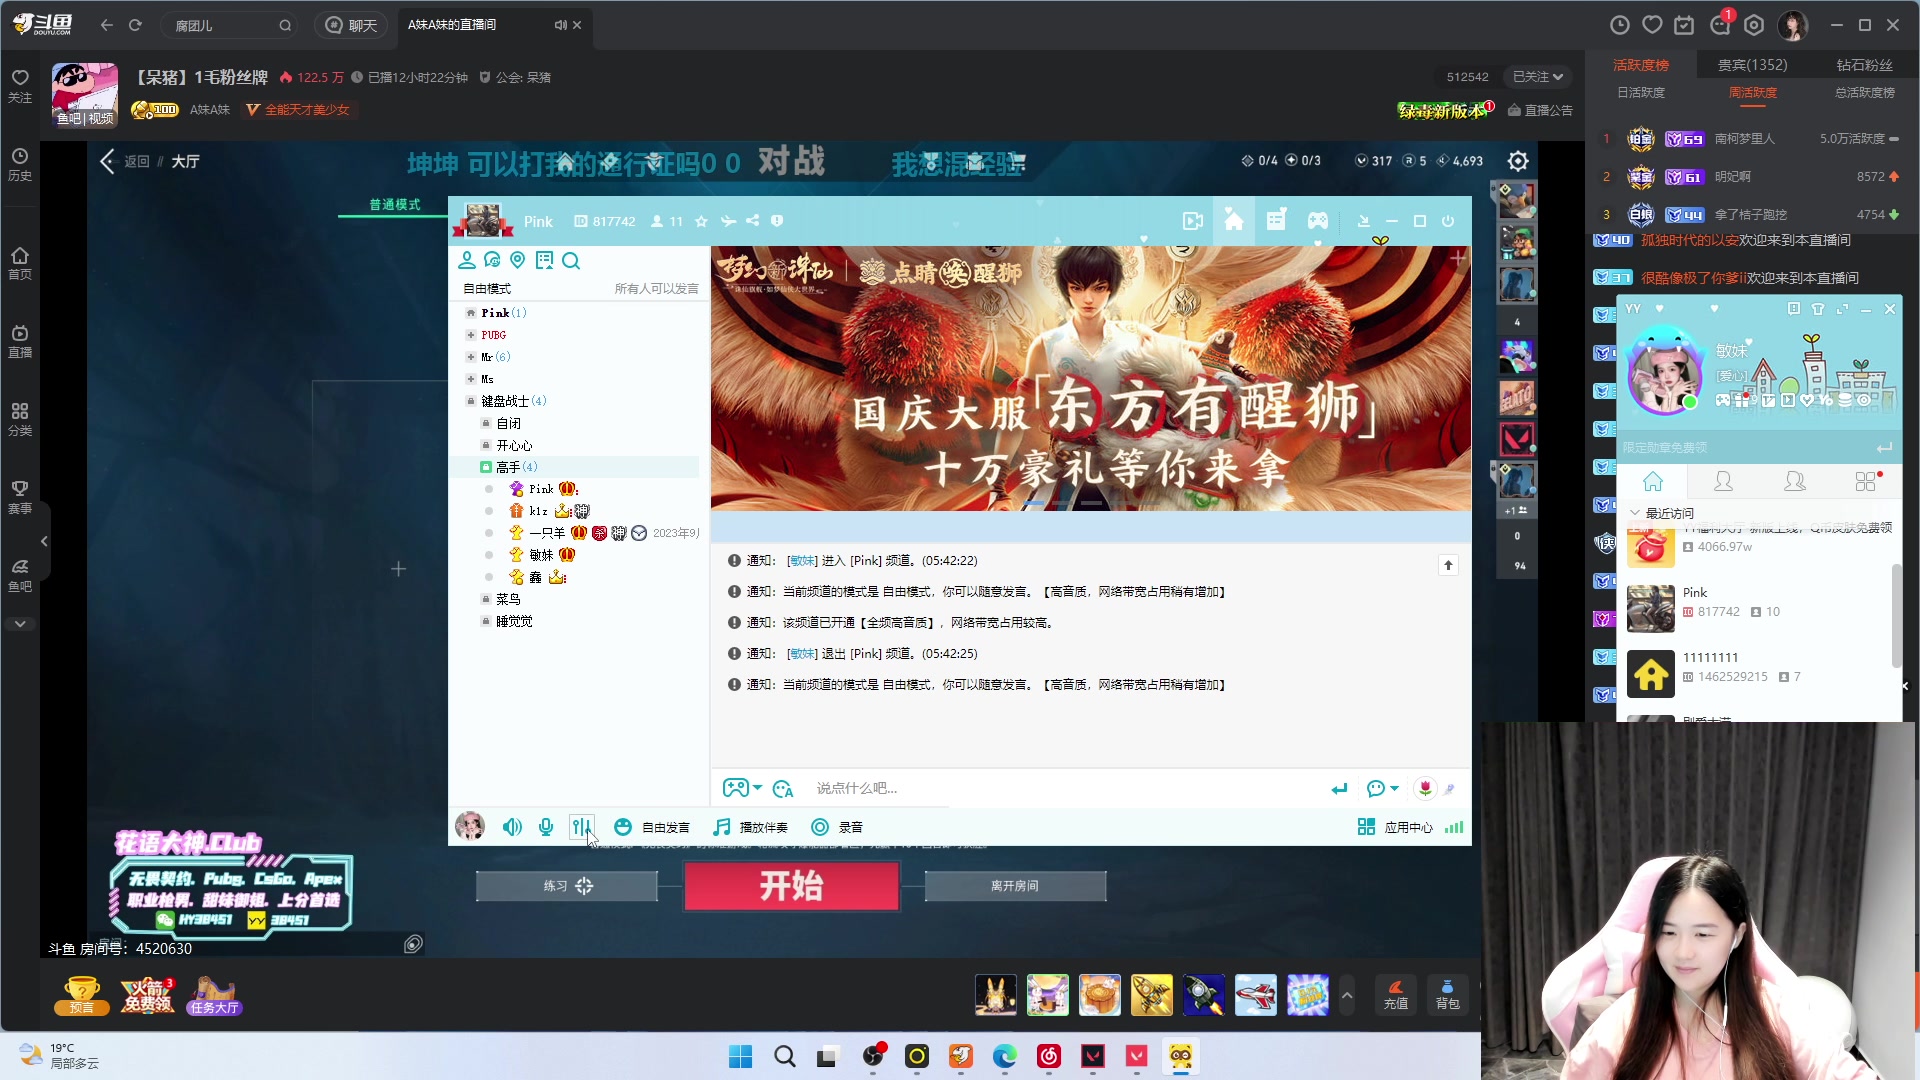This screenshot has height=1080, width=1920.
Task: Send a flower with the rose icon
Action: (1425, 789)
